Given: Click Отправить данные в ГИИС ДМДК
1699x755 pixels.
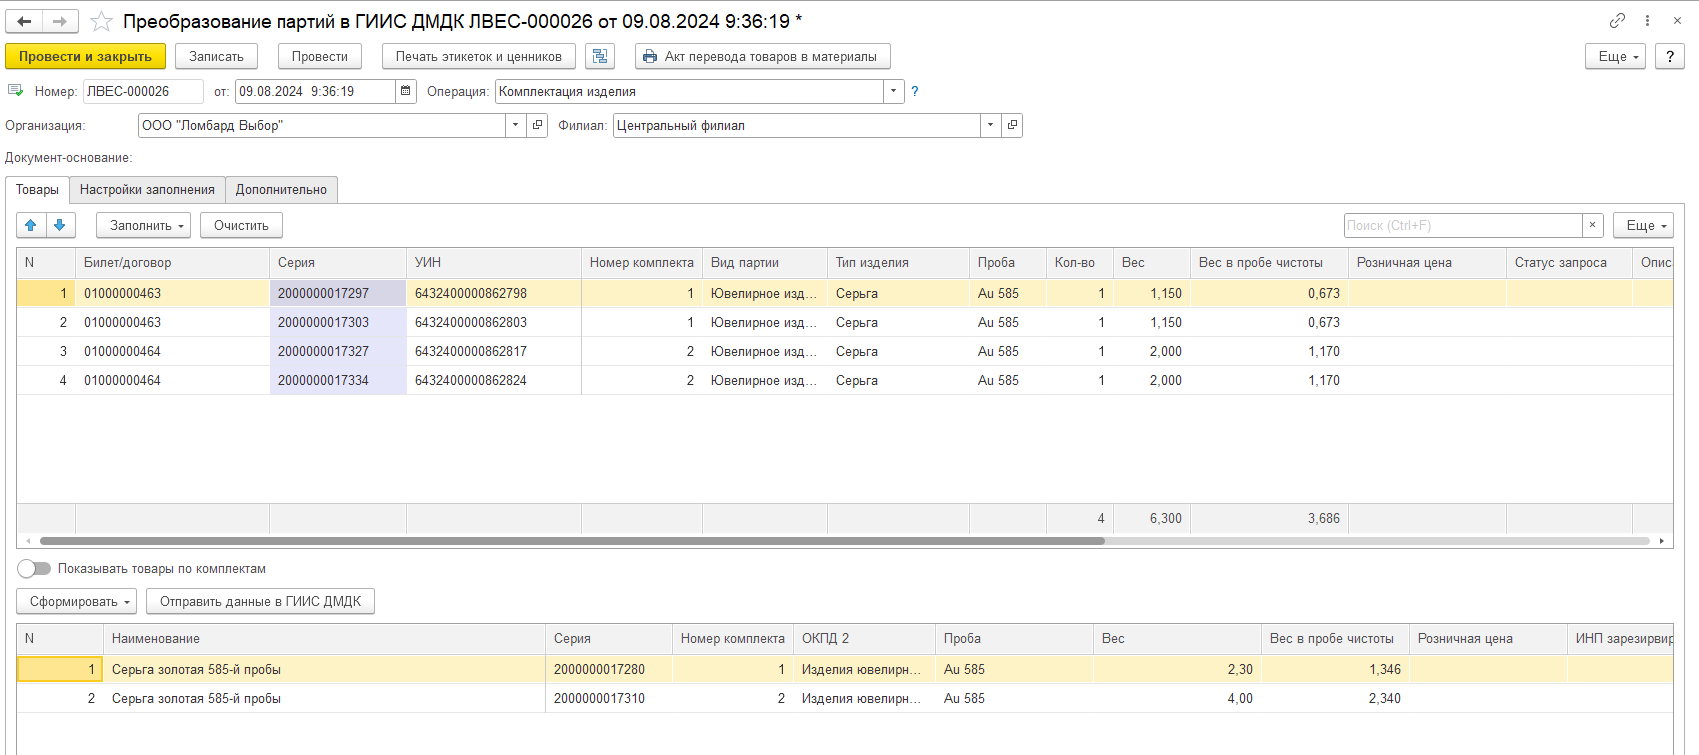Looking at the screenshot, I should [260, 601].
